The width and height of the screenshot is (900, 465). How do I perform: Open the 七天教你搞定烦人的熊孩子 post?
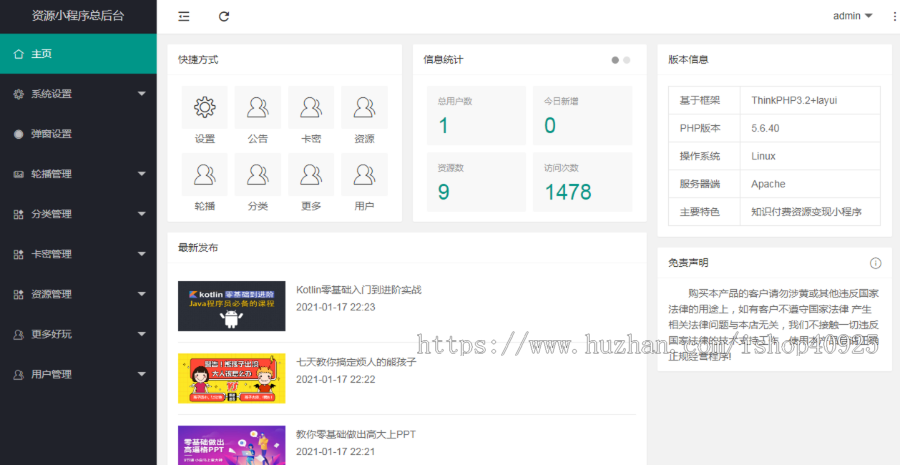point(356,362)
